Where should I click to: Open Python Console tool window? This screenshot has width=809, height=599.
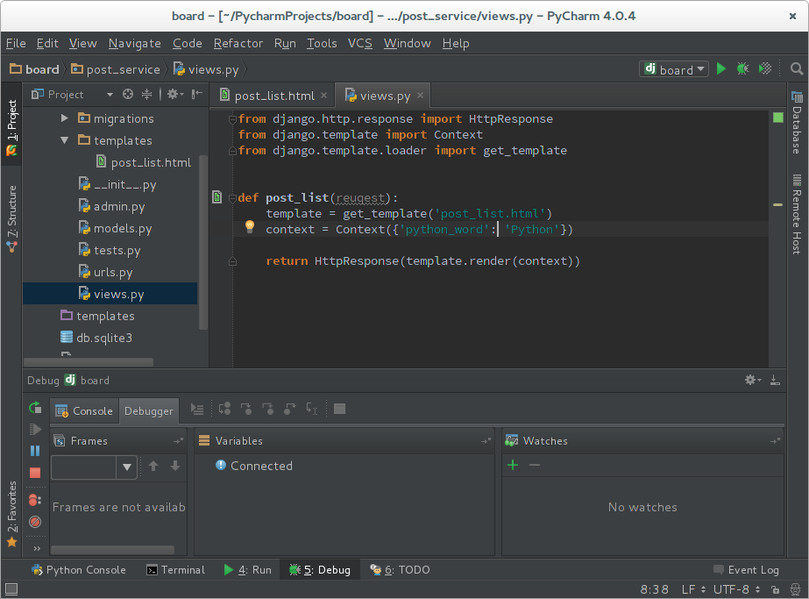pyautogui.click(x=78, y=570)
